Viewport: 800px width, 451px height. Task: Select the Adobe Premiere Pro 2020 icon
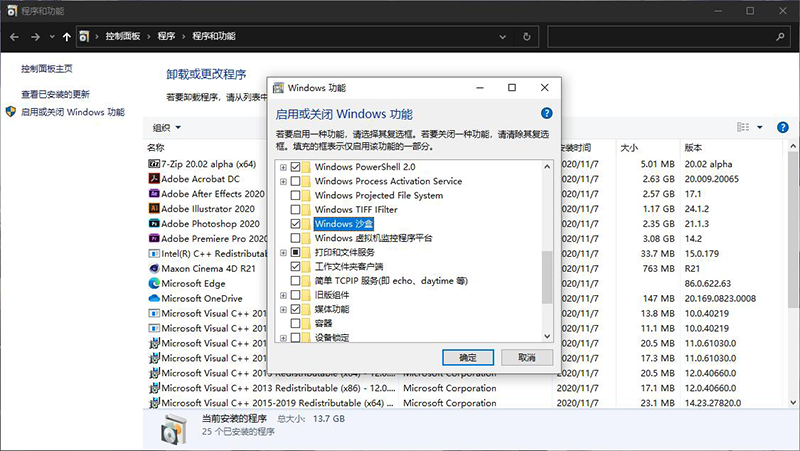(x=154, y=238)
